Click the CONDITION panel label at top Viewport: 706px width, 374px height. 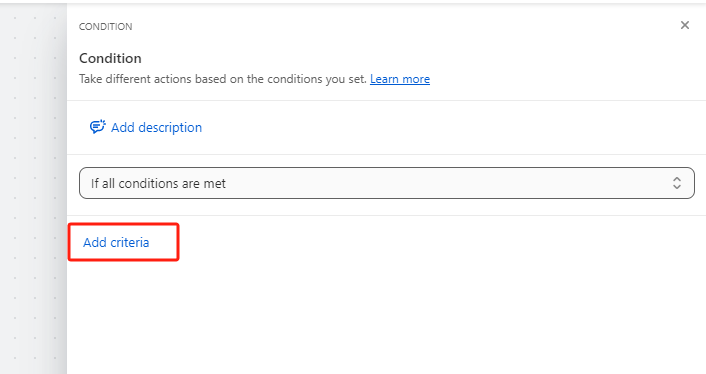coord(106,27)
